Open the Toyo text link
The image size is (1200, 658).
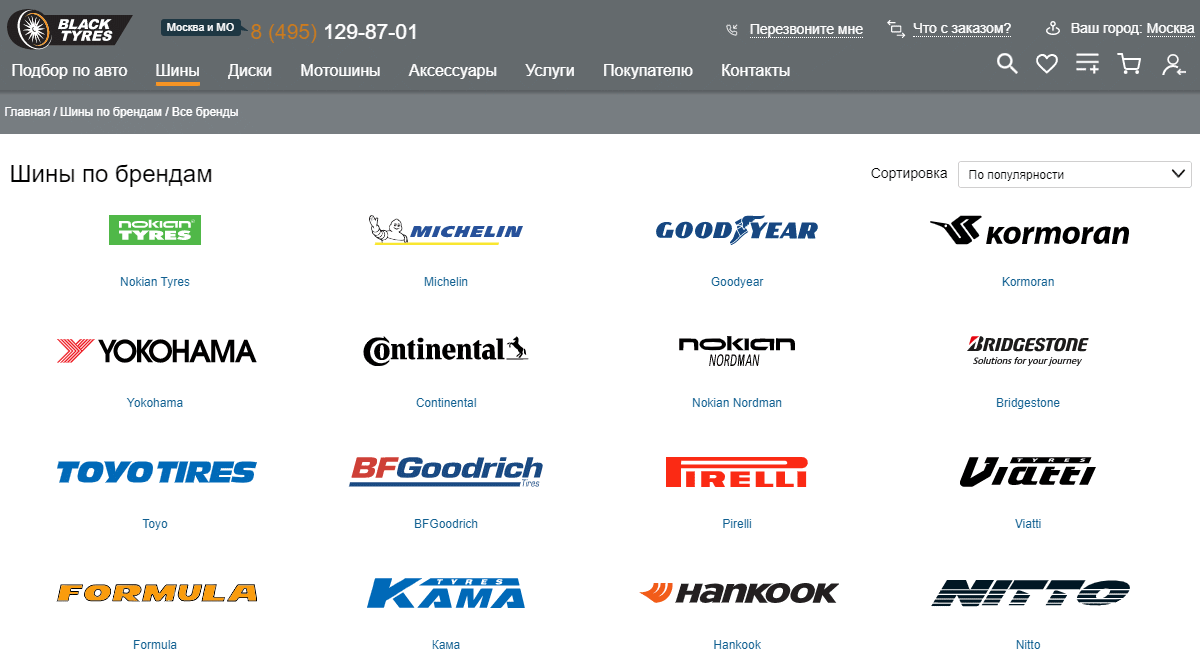click(x=155, y=524)
